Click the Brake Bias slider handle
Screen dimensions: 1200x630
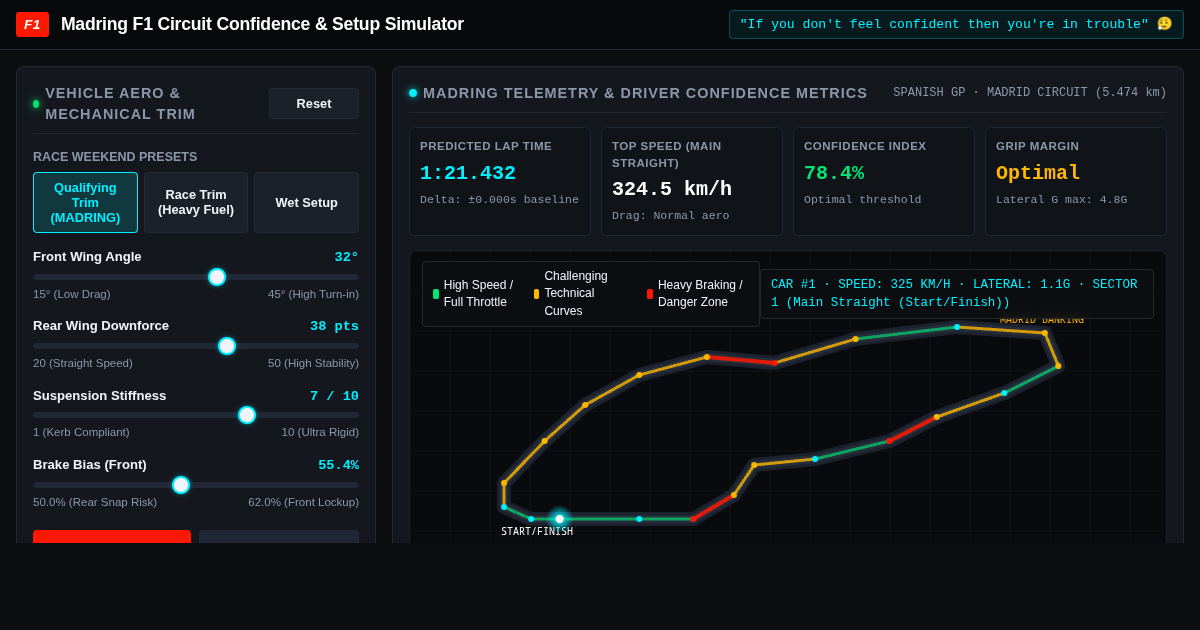point(181,485)
